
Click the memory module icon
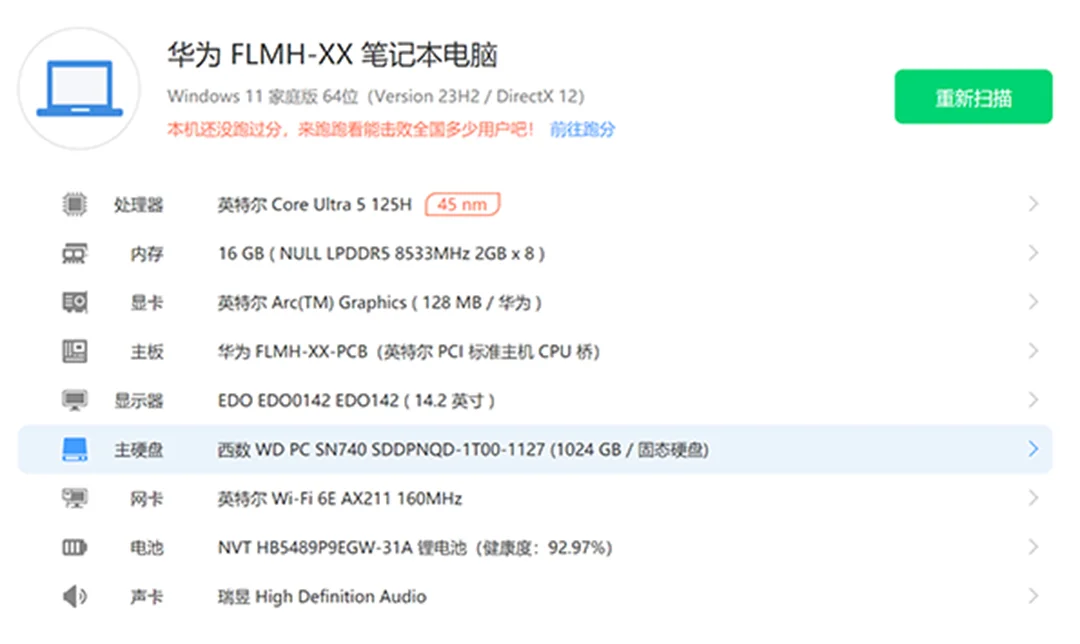coord(75,254)
